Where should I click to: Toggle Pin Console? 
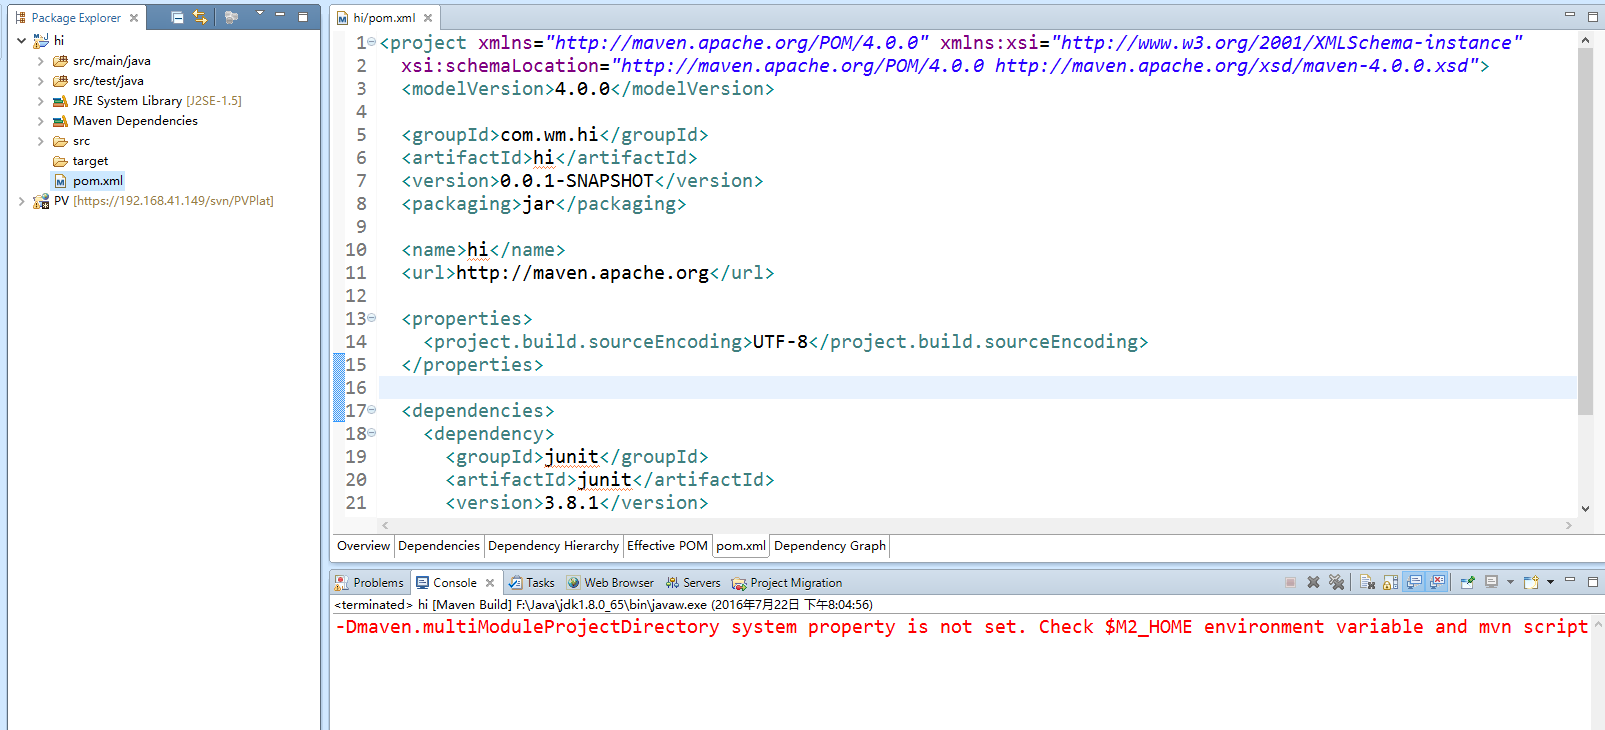pos(1467,582)
